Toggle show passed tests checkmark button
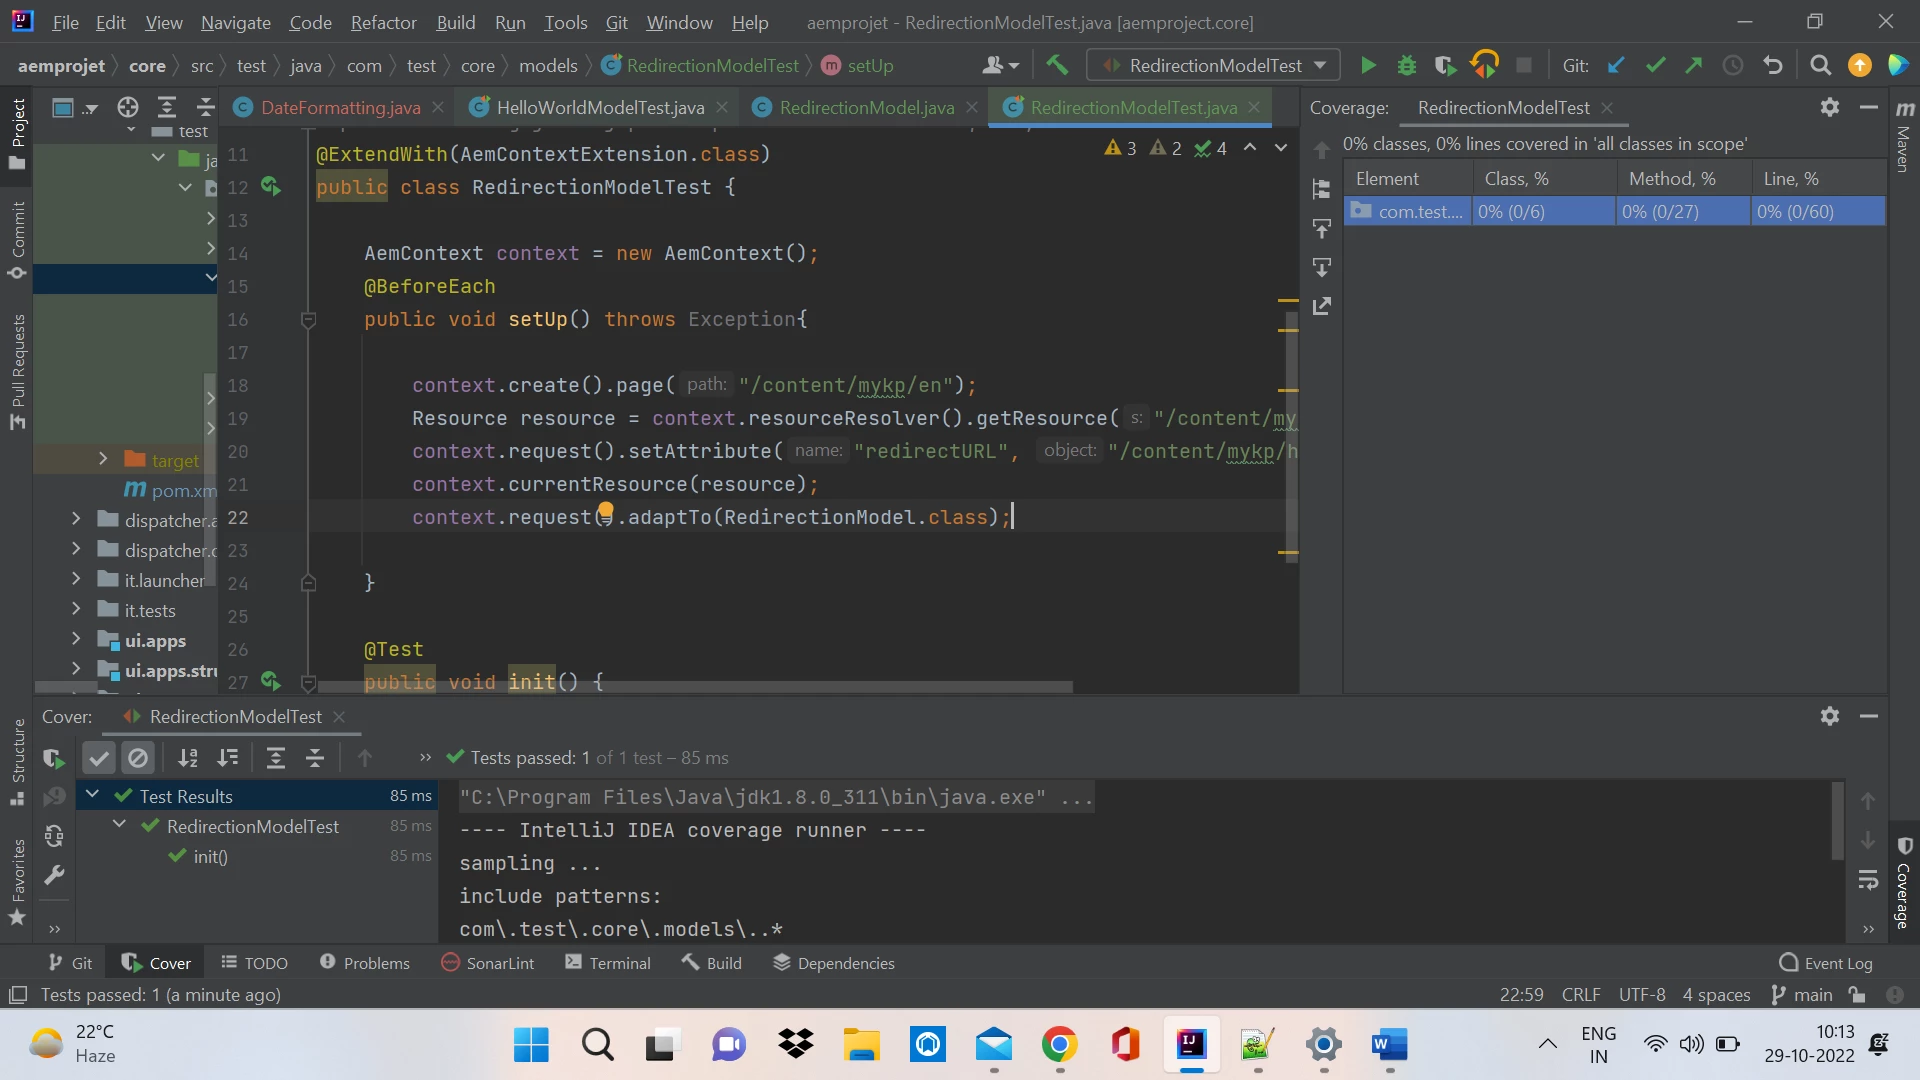1920x1080 pixels. (x=98, y=759)
